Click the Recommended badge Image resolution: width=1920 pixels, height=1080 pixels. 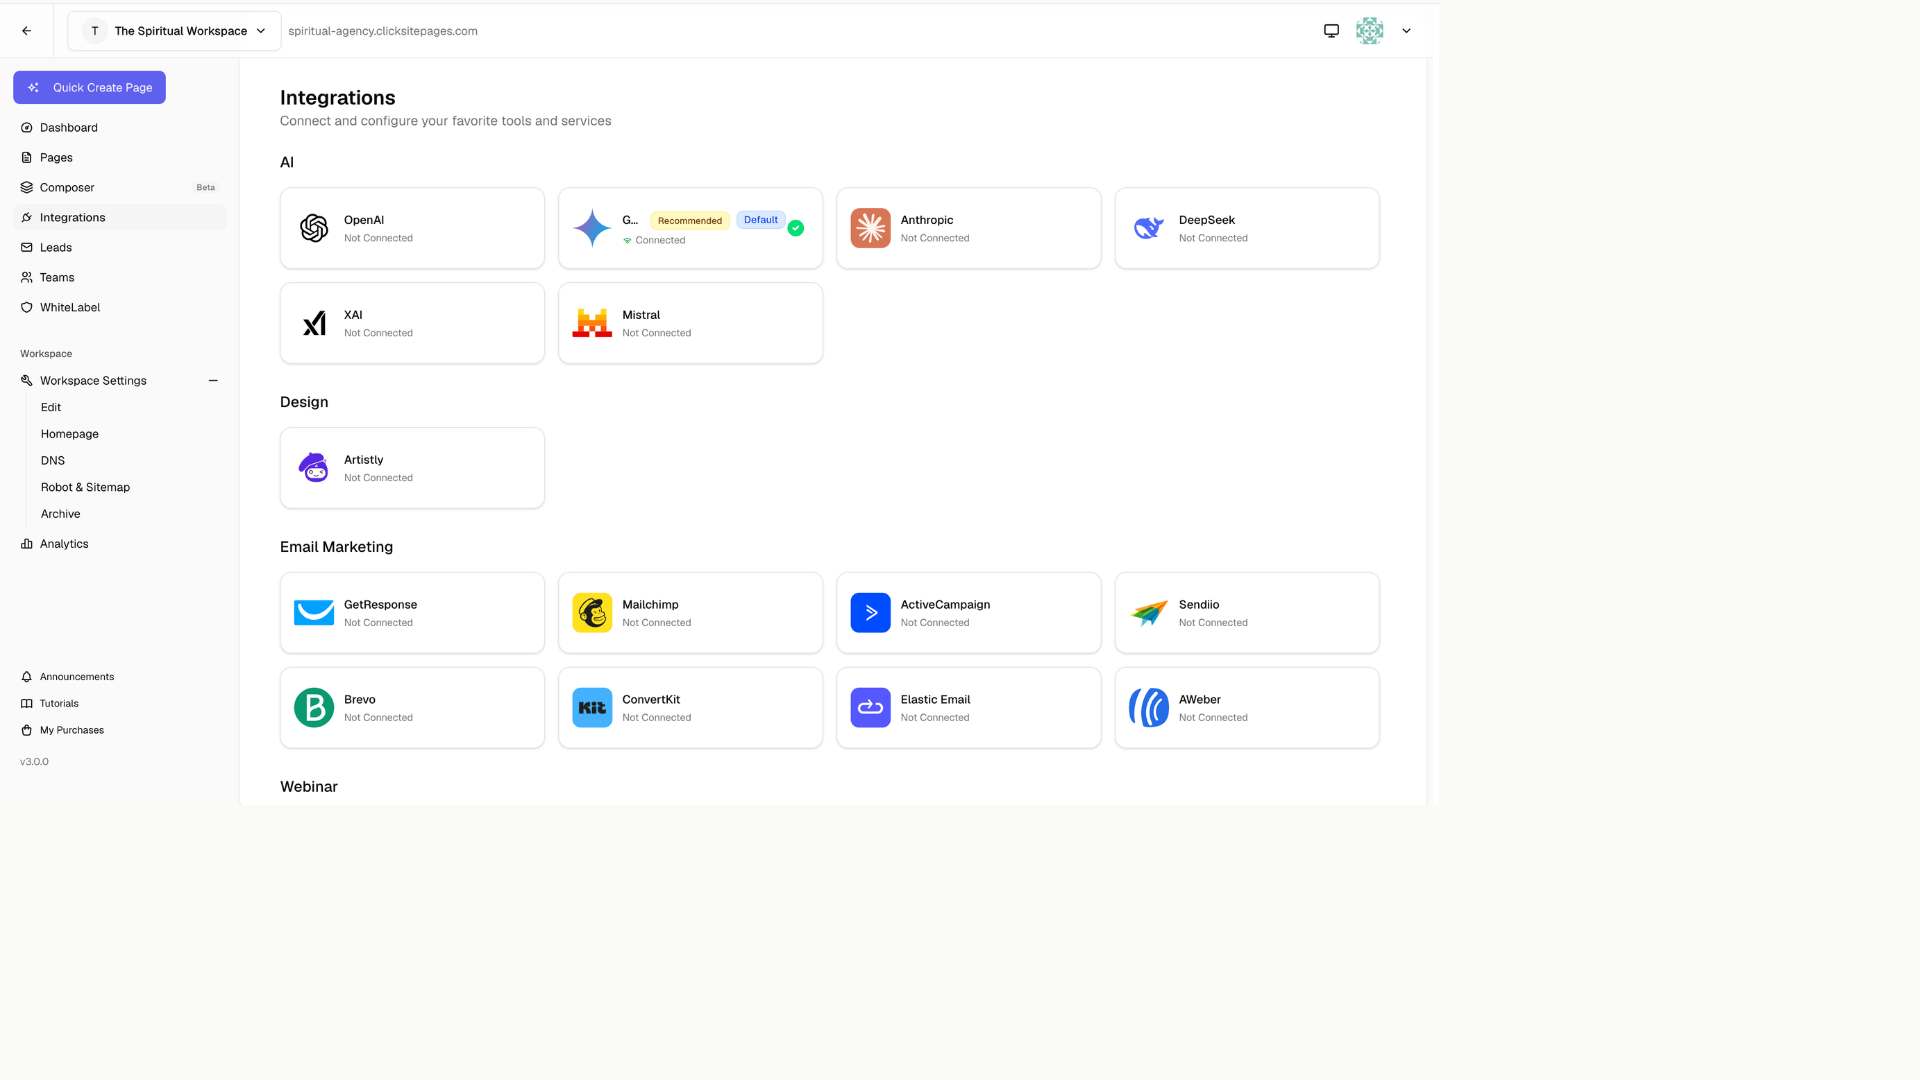coord(690,221)
